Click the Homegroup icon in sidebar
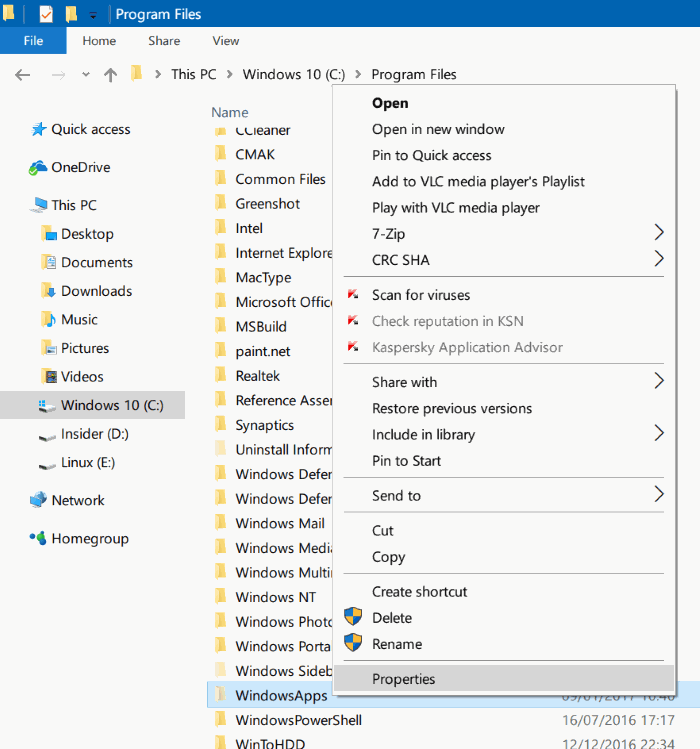This screenshot has width=700, height=749. 38,538
